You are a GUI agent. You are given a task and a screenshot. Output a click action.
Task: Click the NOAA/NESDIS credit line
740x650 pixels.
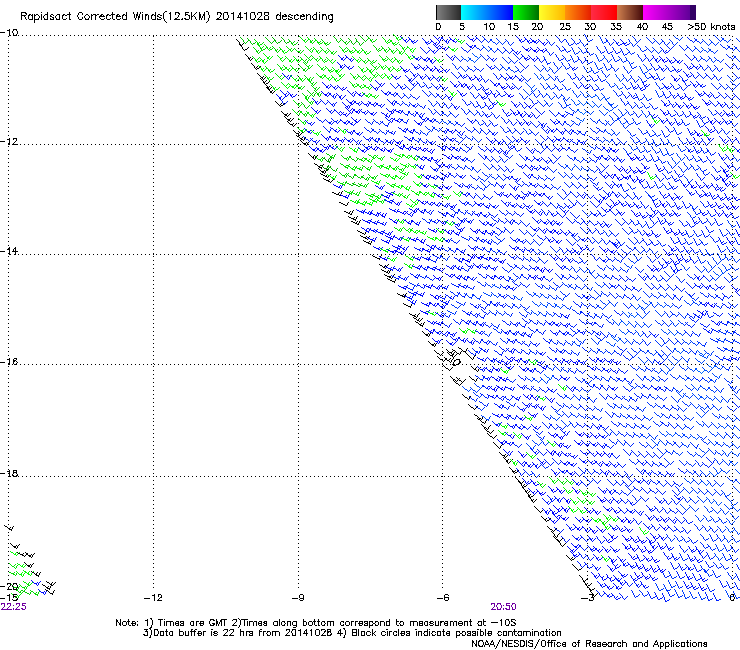coord(589,644)
